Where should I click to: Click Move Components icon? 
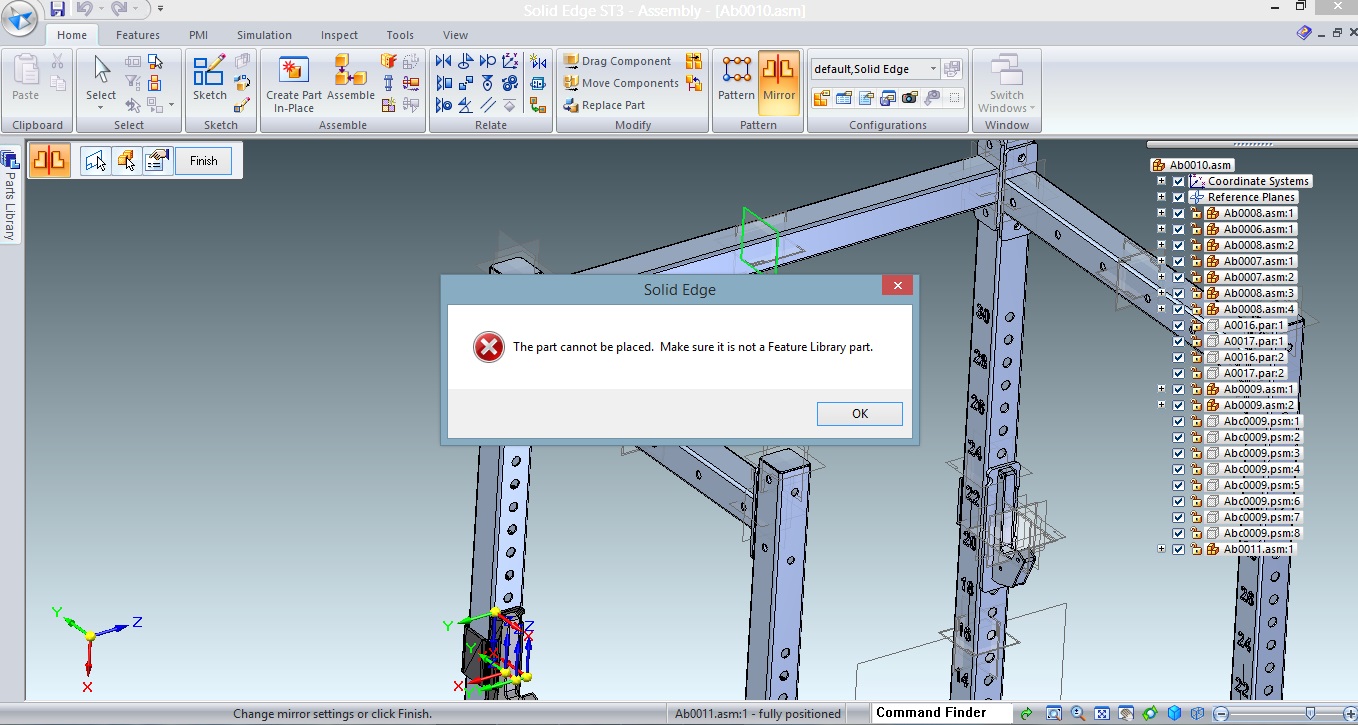click(x=571, y=83)
